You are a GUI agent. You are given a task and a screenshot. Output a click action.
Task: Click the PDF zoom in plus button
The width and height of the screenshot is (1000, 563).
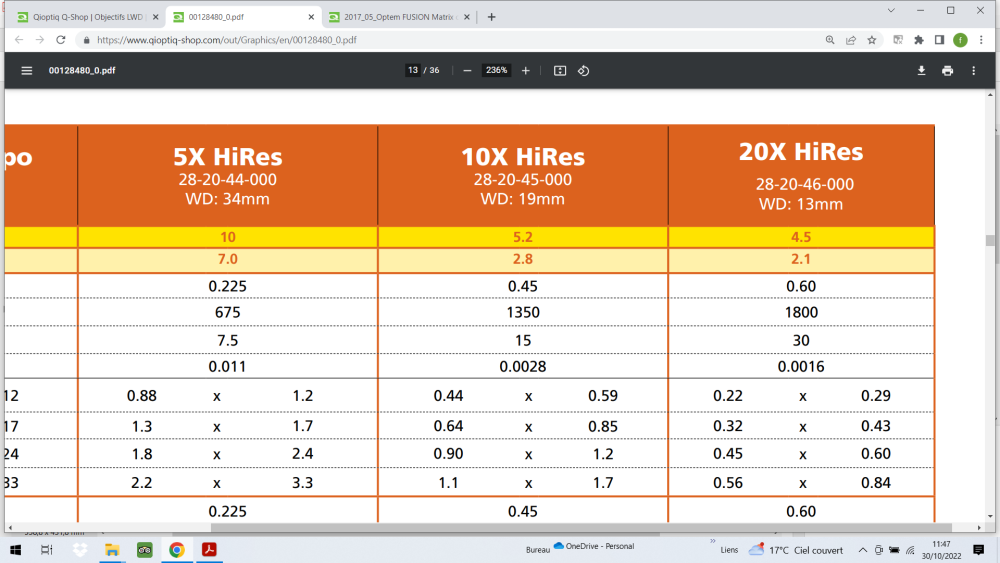click(526, 71)
